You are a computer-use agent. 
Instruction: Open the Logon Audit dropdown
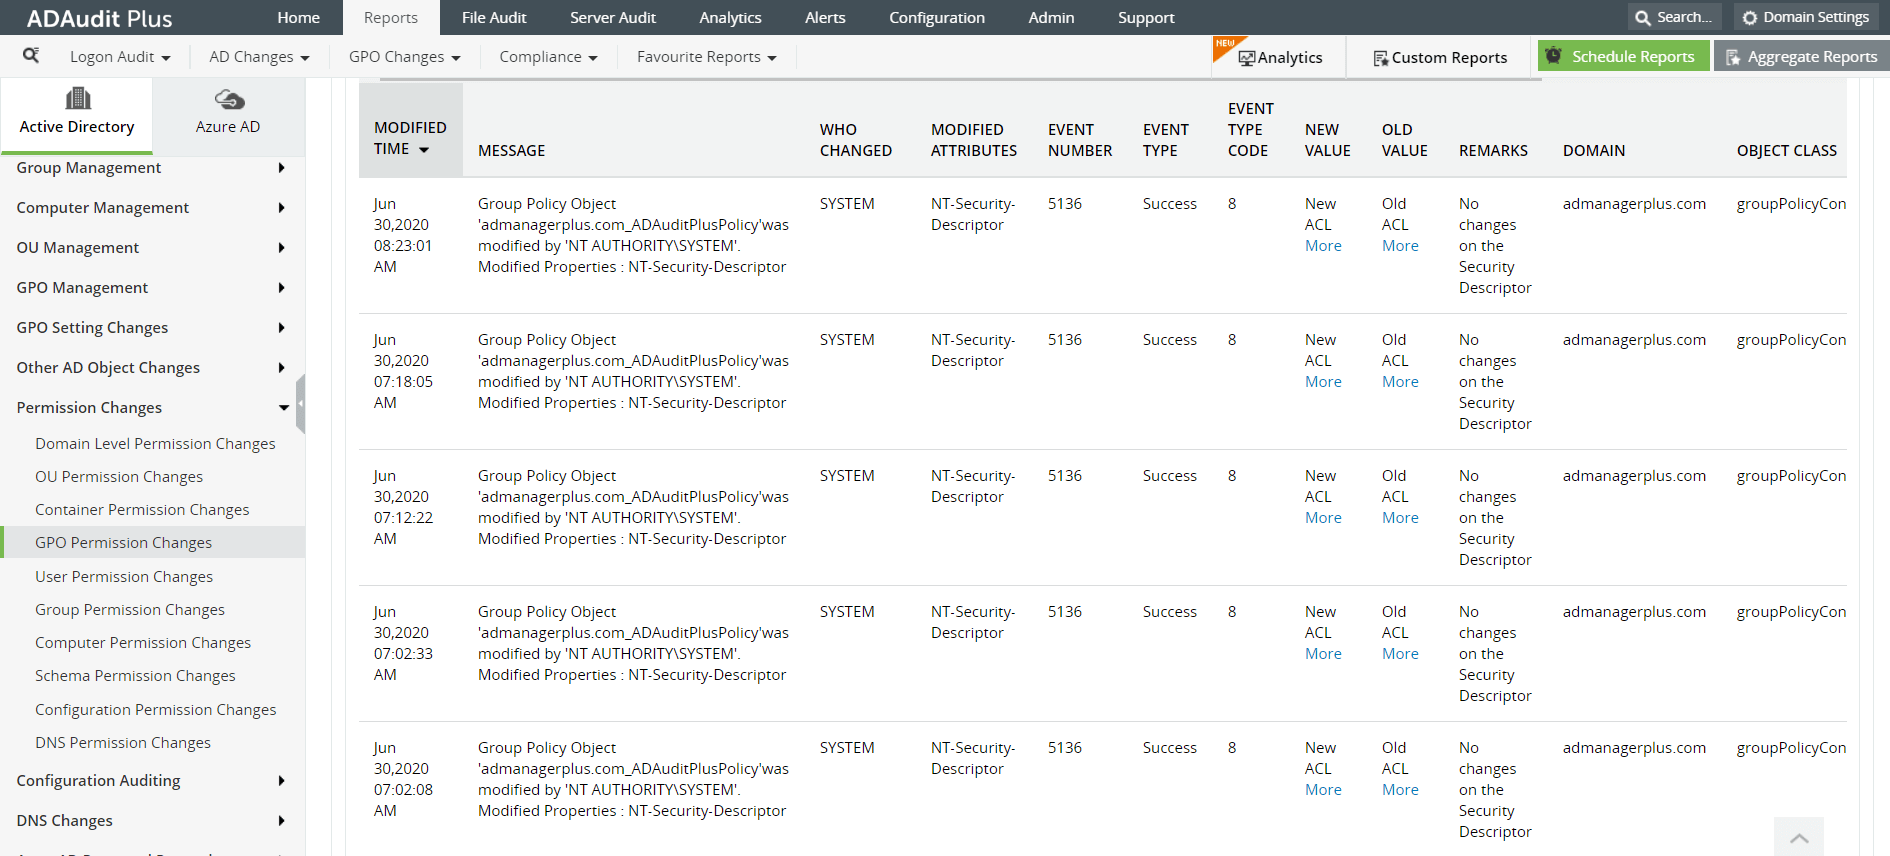[x=120, y=57]
